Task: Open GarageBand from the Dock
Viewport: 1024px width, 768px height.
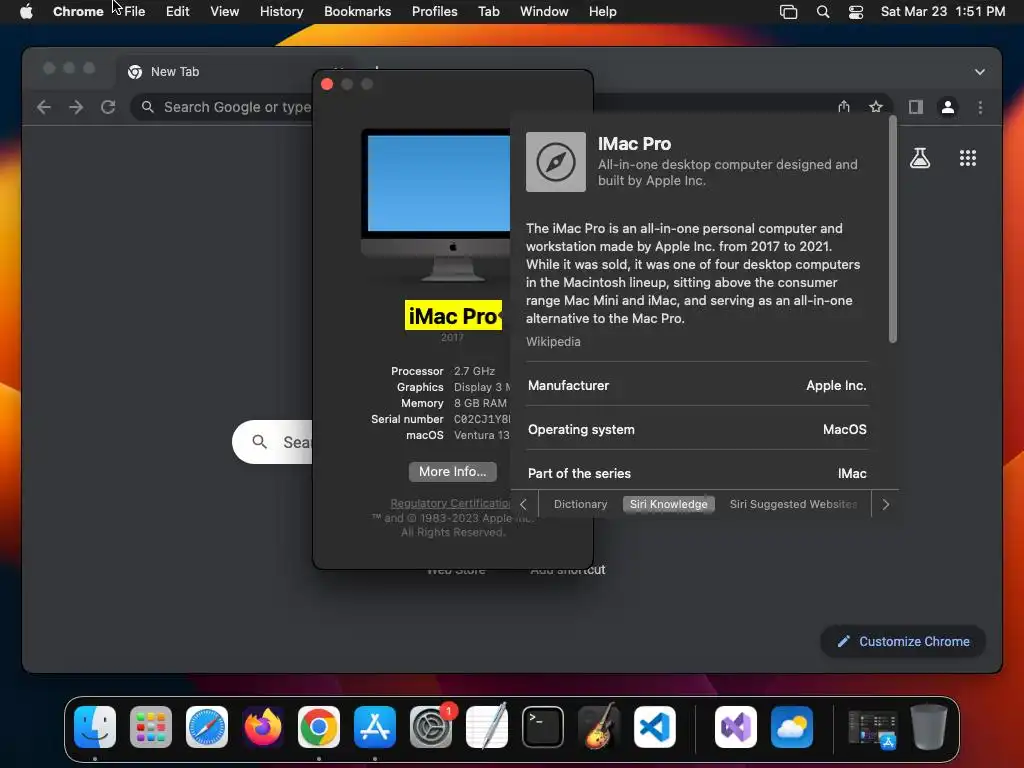Action: click(x=599, y=727)
